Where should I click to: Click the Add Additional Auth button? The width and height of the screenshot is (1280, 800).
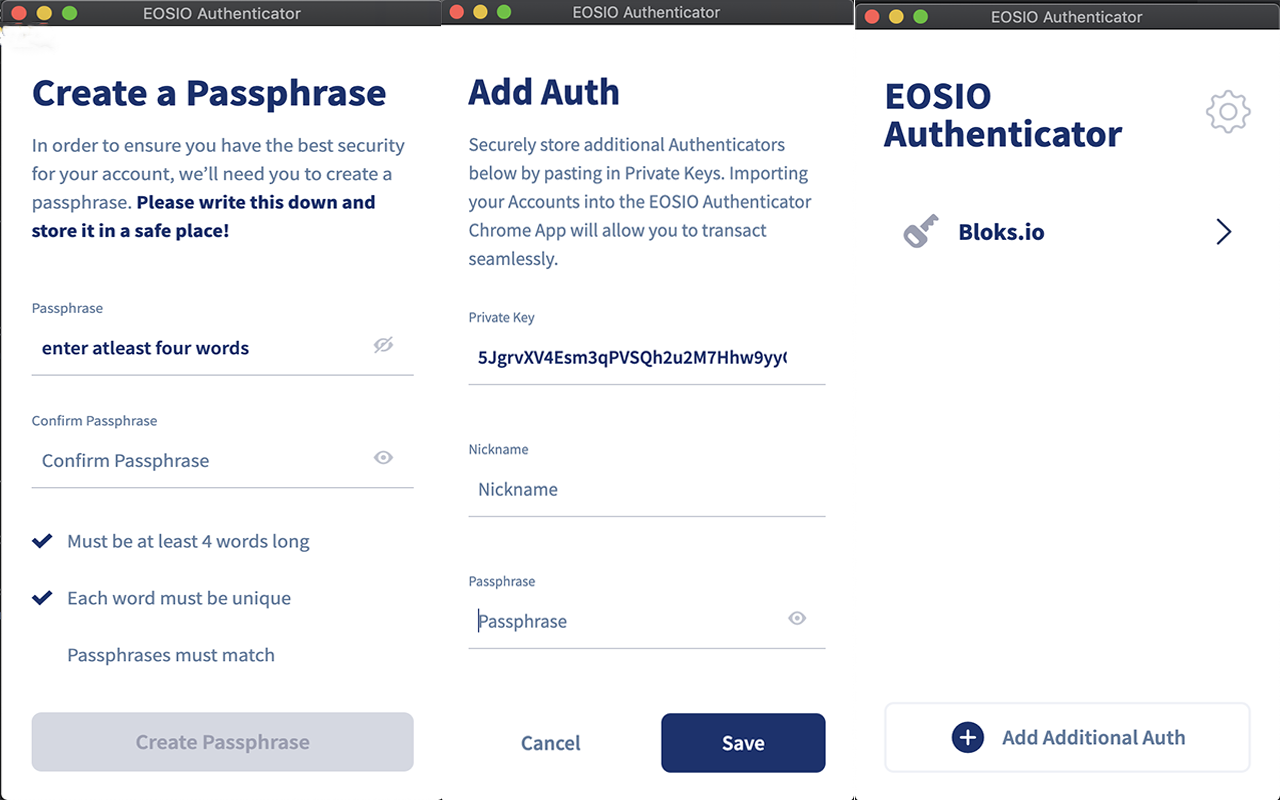pos(1067,737)
